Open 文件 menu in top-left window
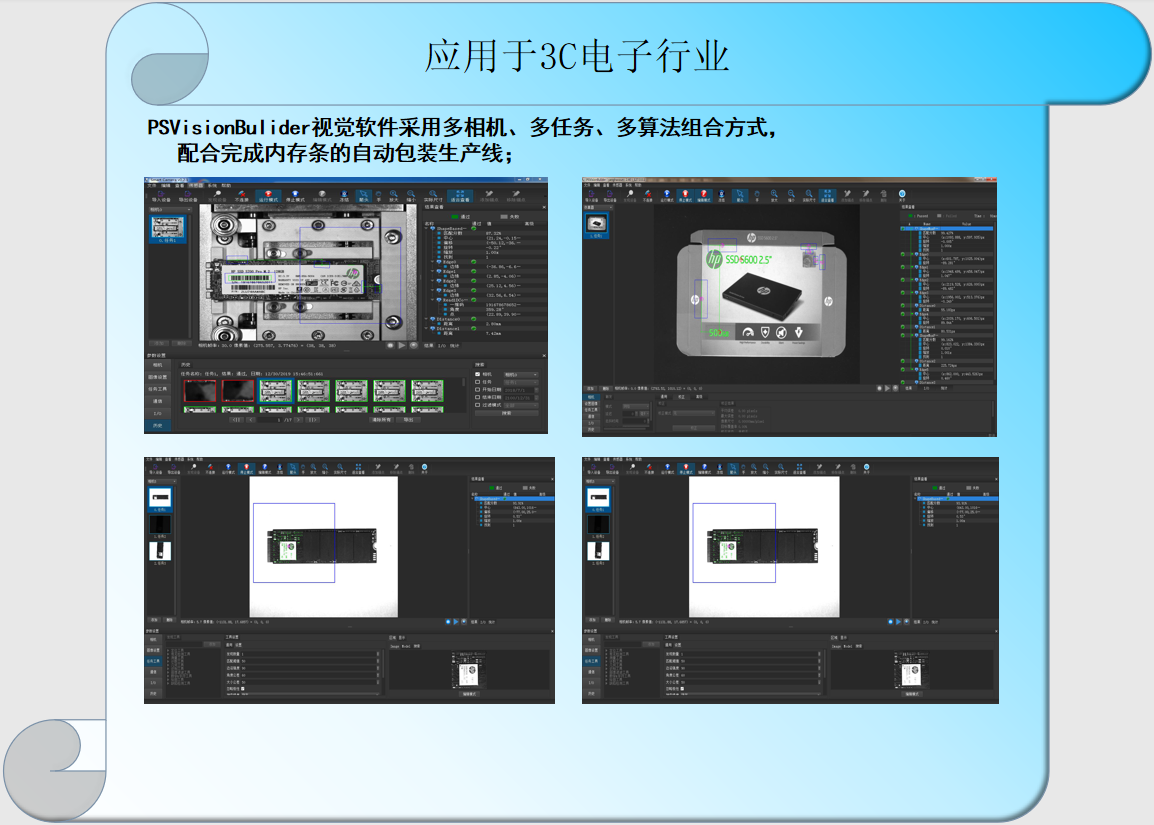 152,185
